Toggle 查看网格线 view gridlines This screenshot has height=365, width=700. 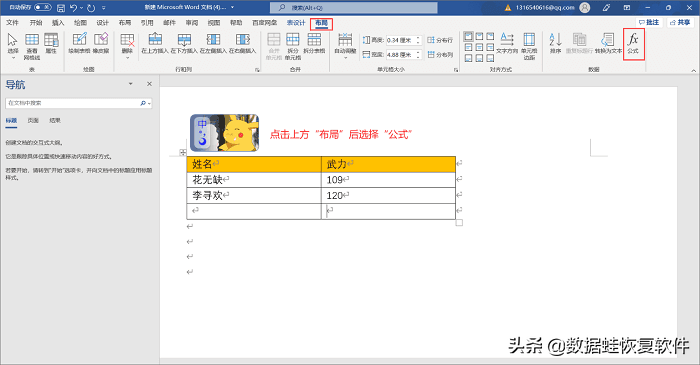pyautogui.click(x=32, y=46)
